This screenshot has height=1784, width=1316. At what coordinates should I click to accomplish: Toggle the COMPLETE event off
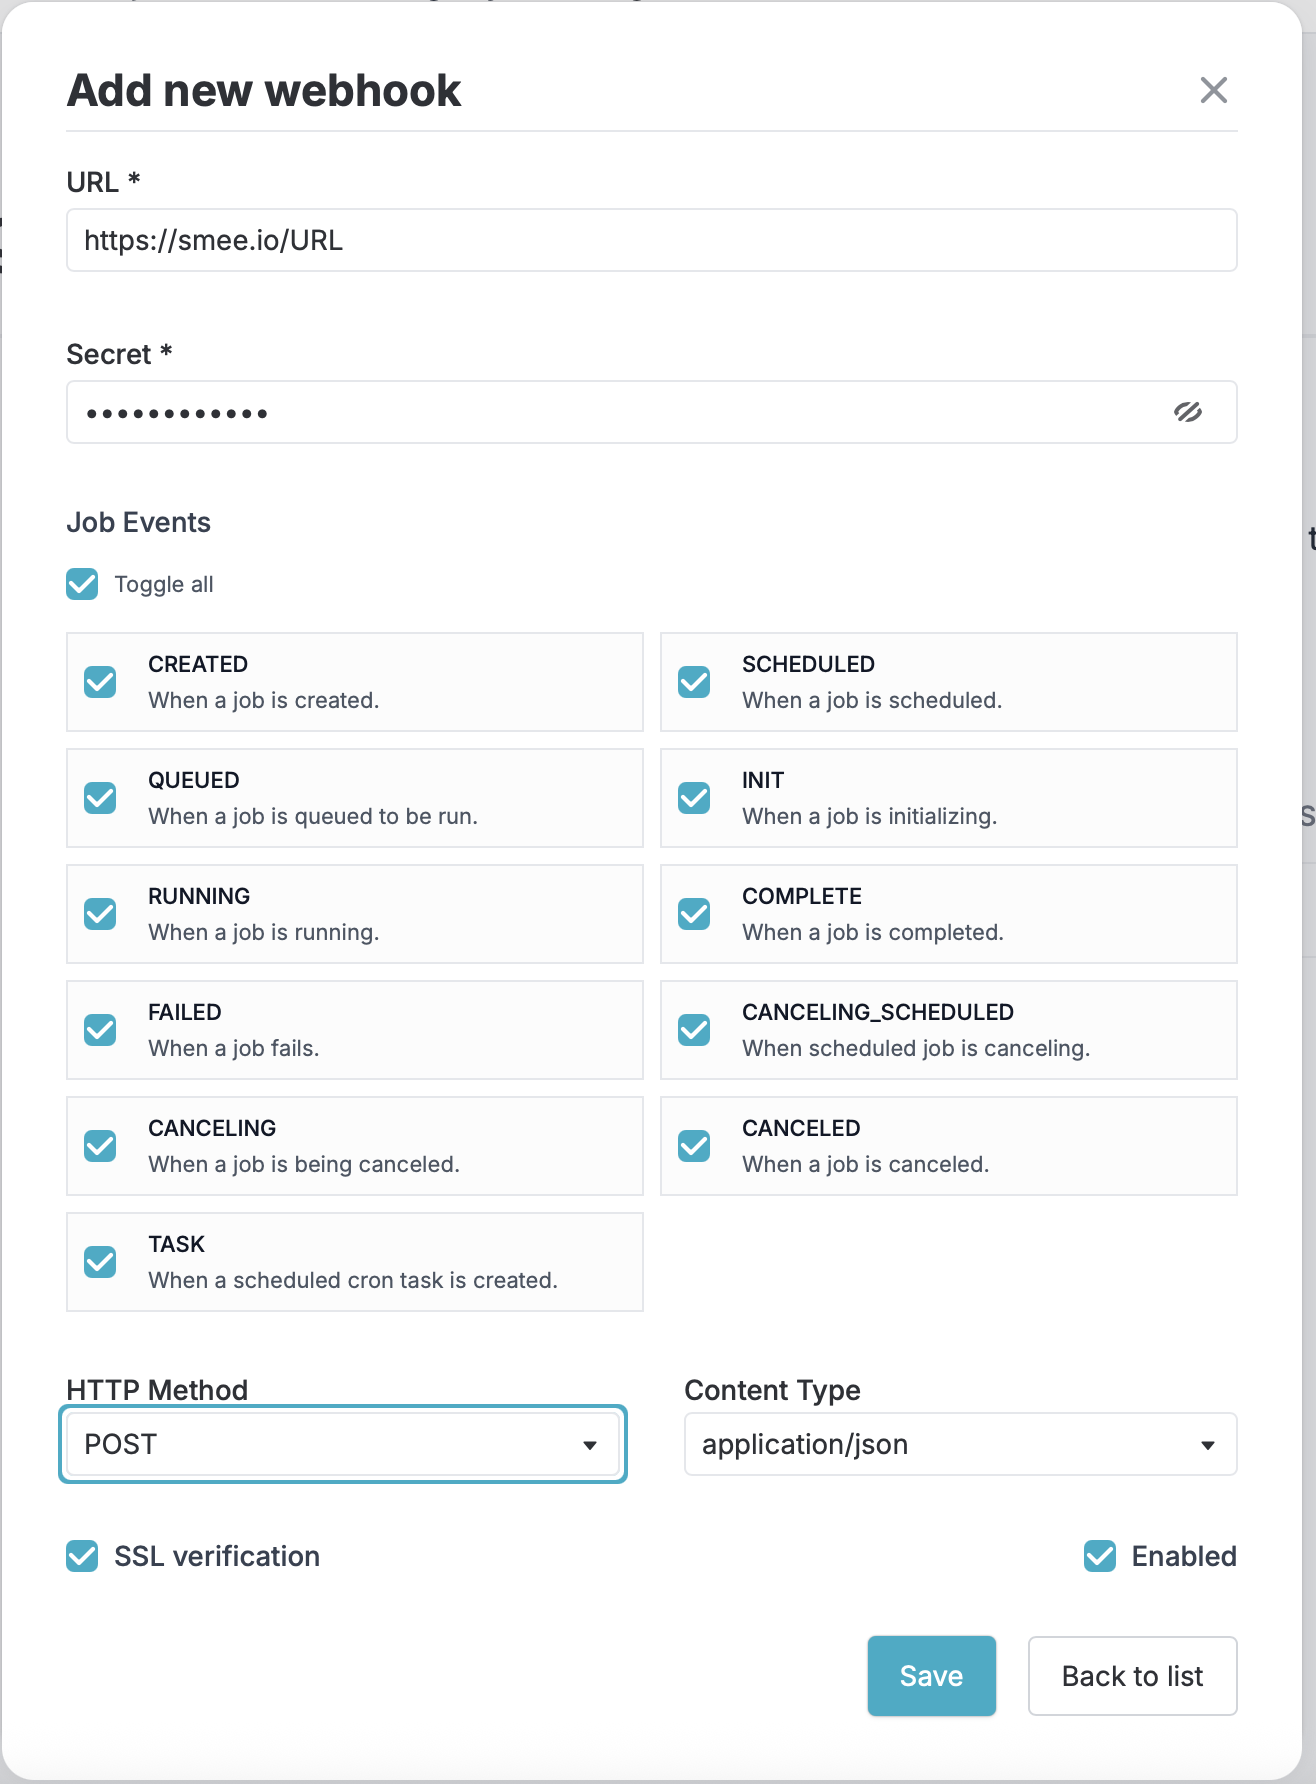[x=694, y=914]
